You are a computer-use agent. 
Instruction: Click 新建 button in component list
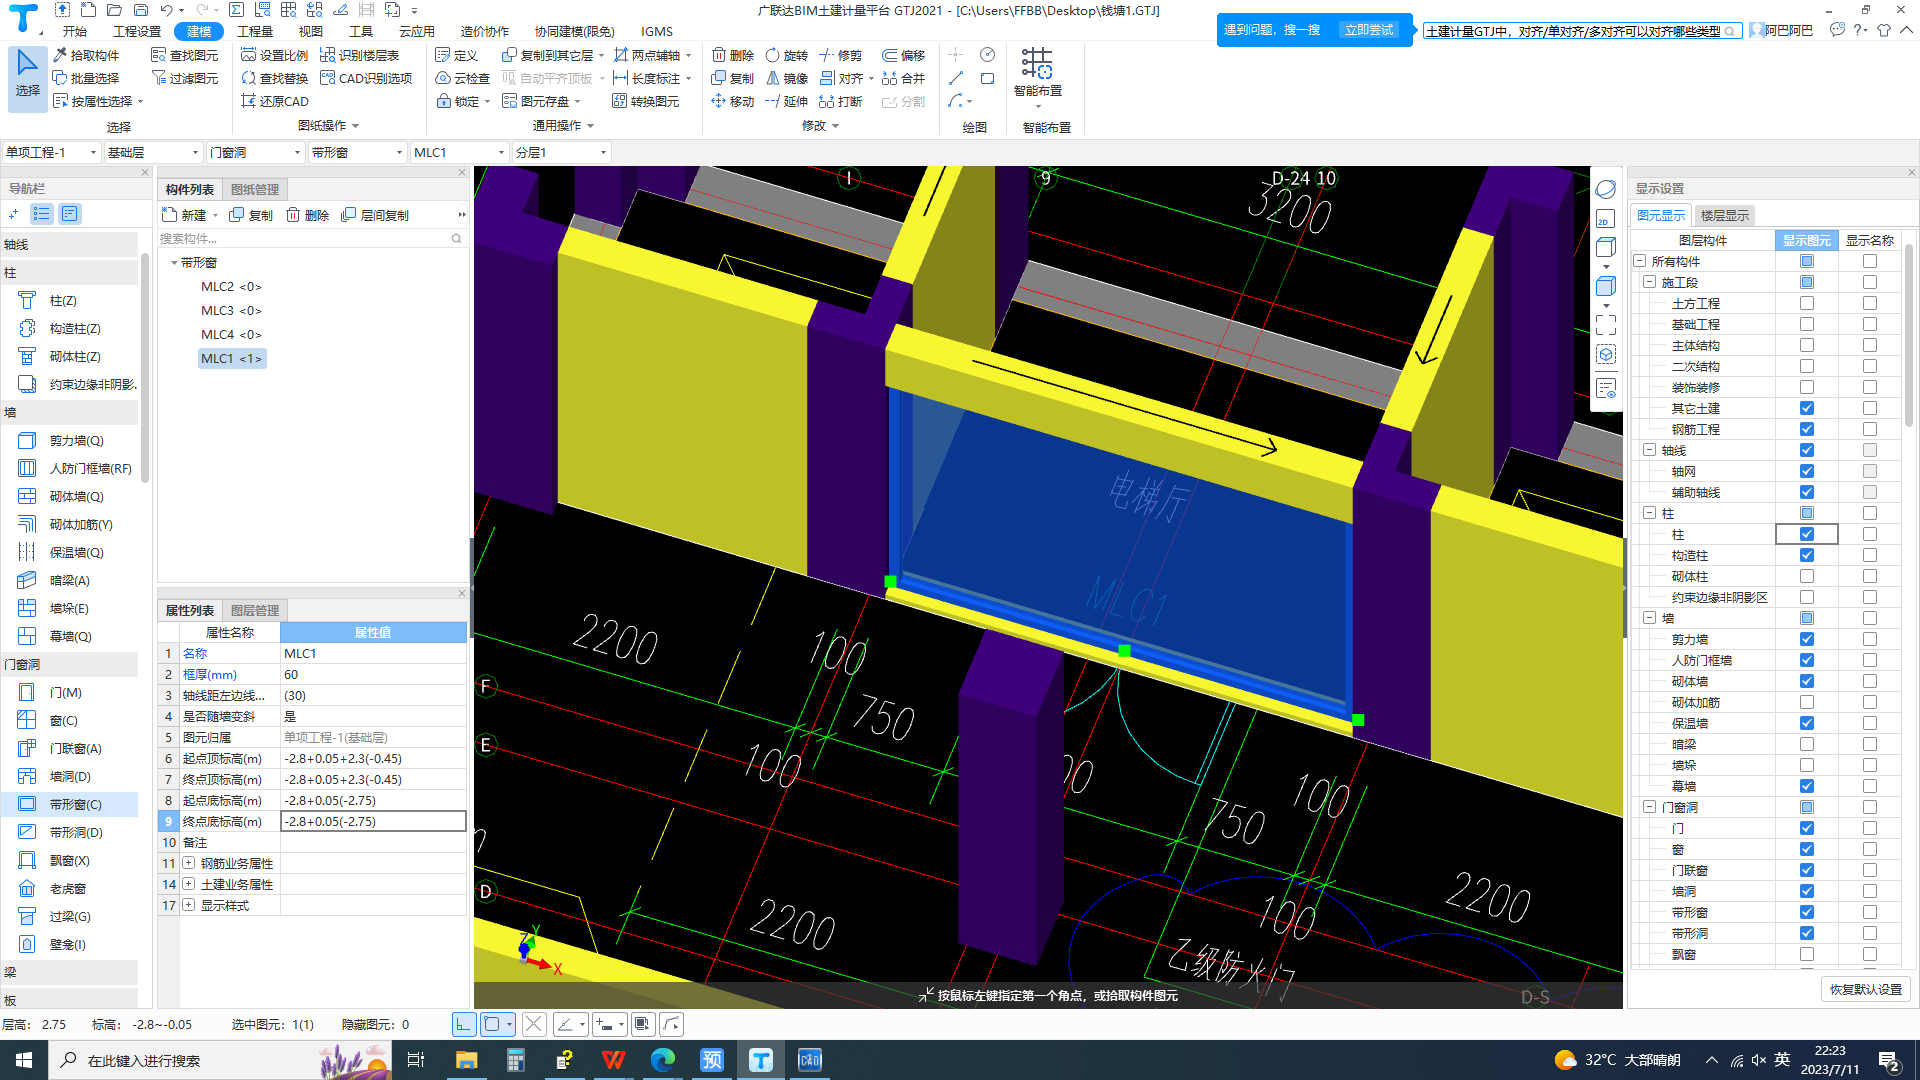(188, 215)
